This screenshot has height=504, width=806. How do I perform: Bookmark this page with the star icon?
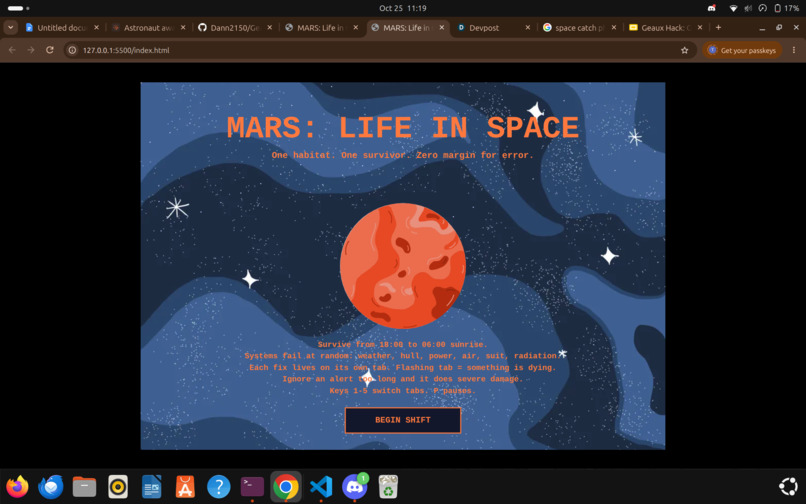tap(684, 50)
